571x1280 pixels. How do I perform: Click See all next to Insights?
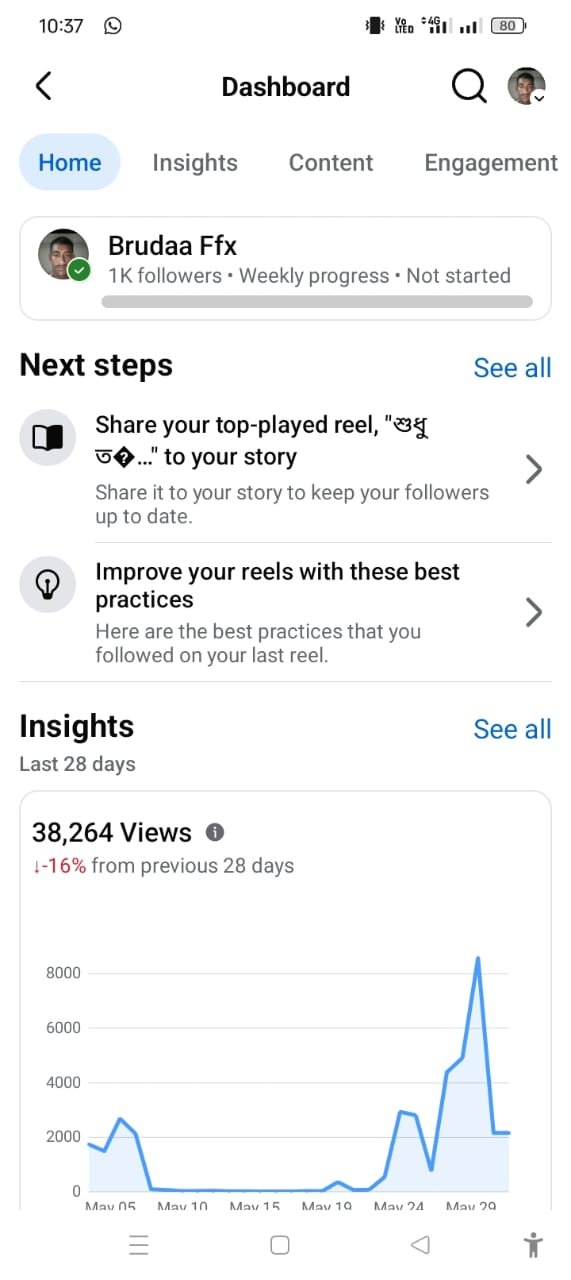pyautogui.click(x=512, y=729)
